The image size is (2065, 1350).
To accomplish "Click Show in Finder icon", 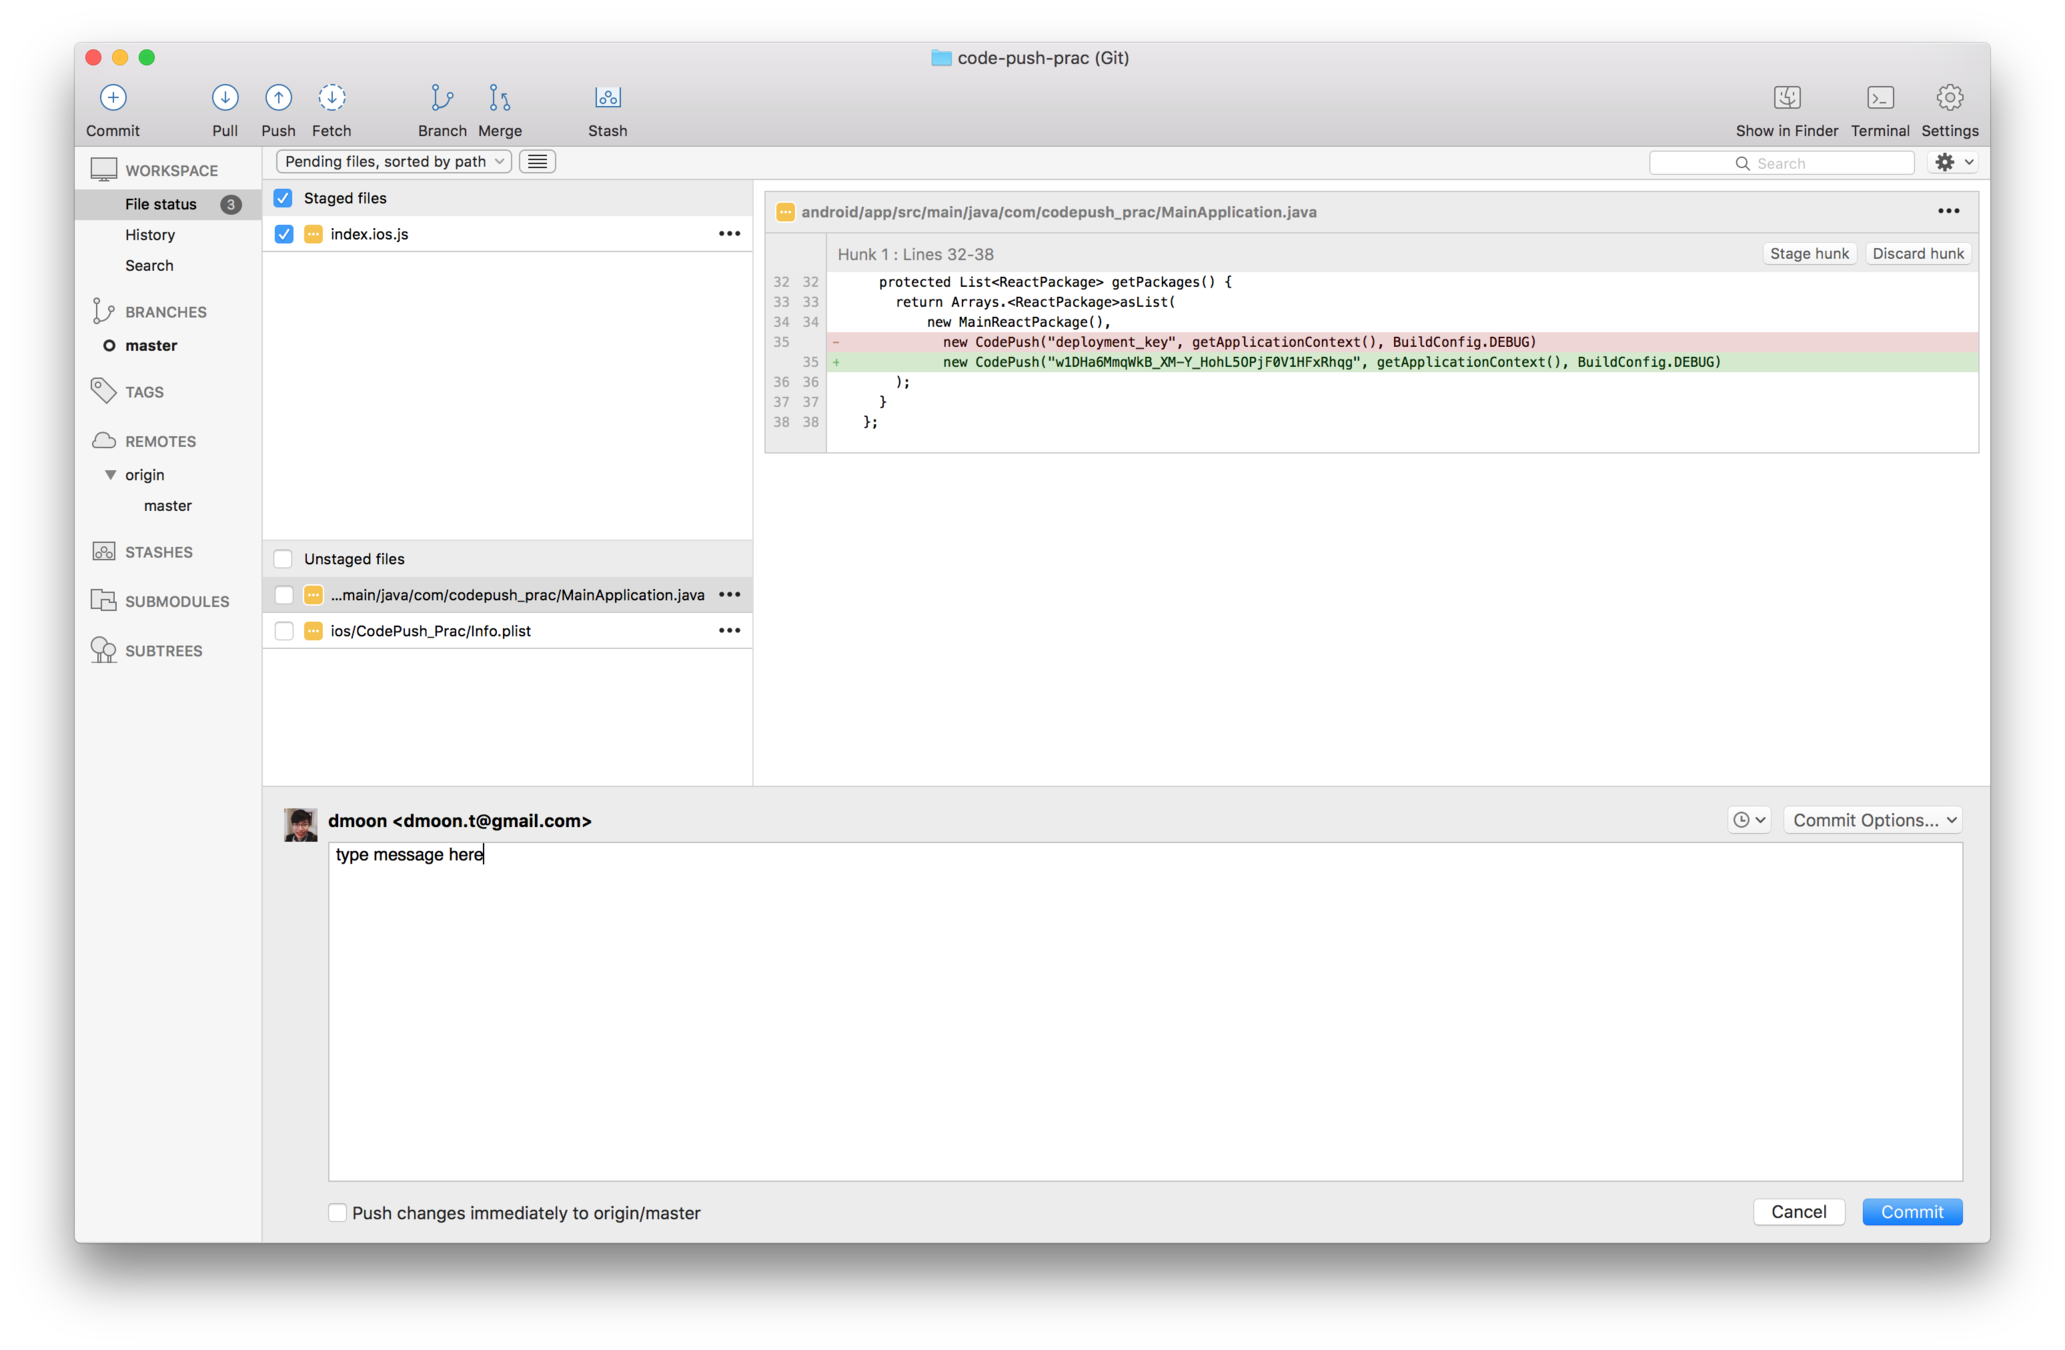I will pyautogui.click(x=1787, y=98).
